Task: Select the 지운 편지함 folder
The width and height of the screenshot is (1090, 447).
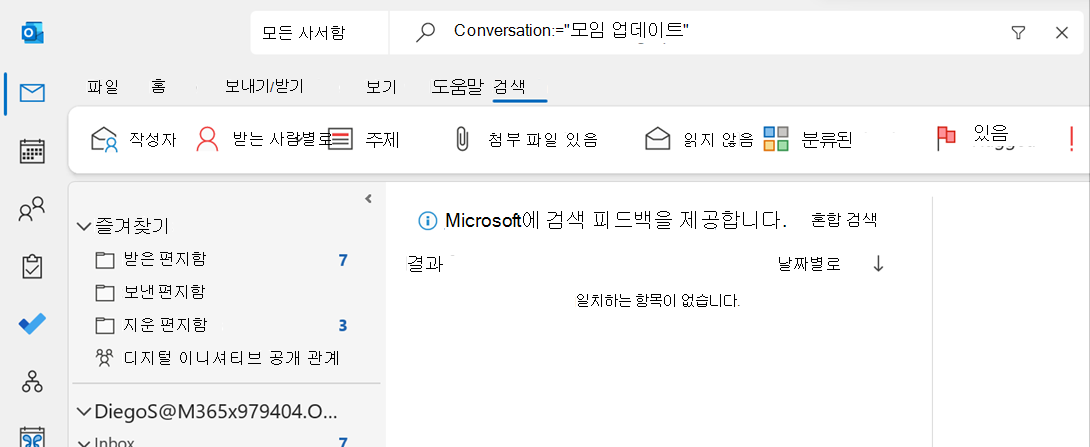Action: pos(221,325)
